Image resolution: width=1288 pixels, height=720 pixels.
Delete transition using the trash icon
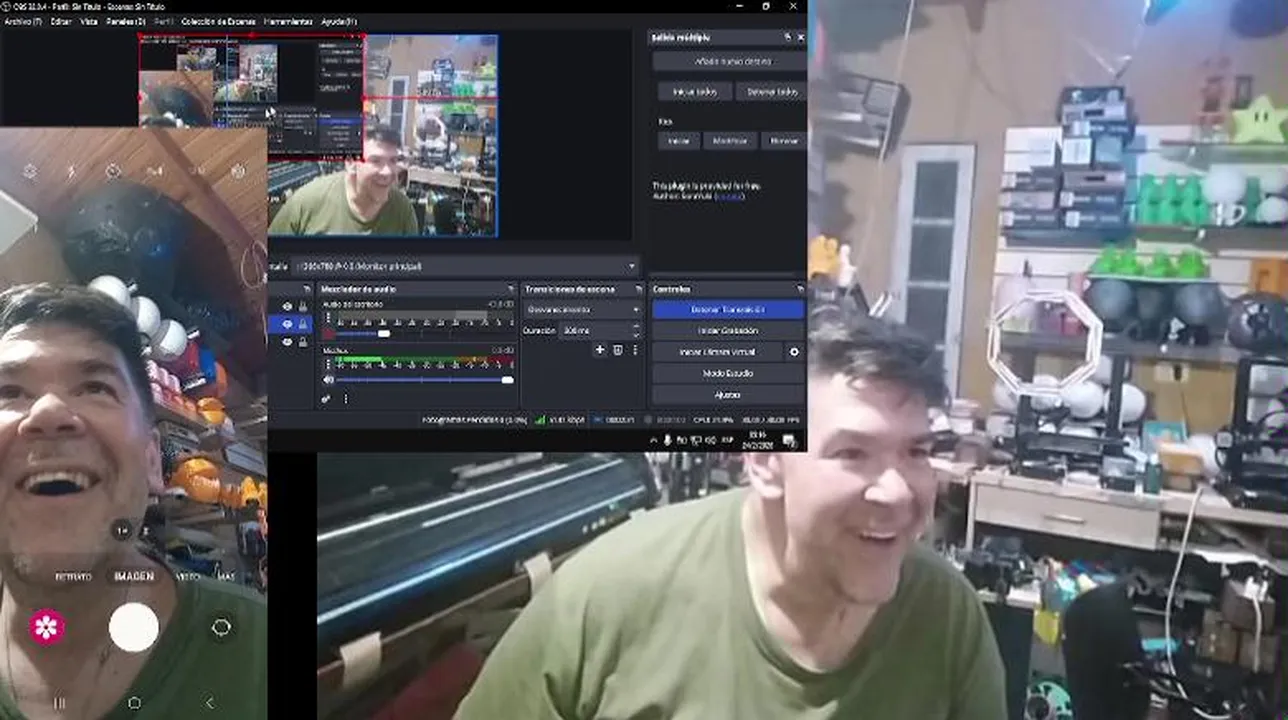[x=617, y=350]
